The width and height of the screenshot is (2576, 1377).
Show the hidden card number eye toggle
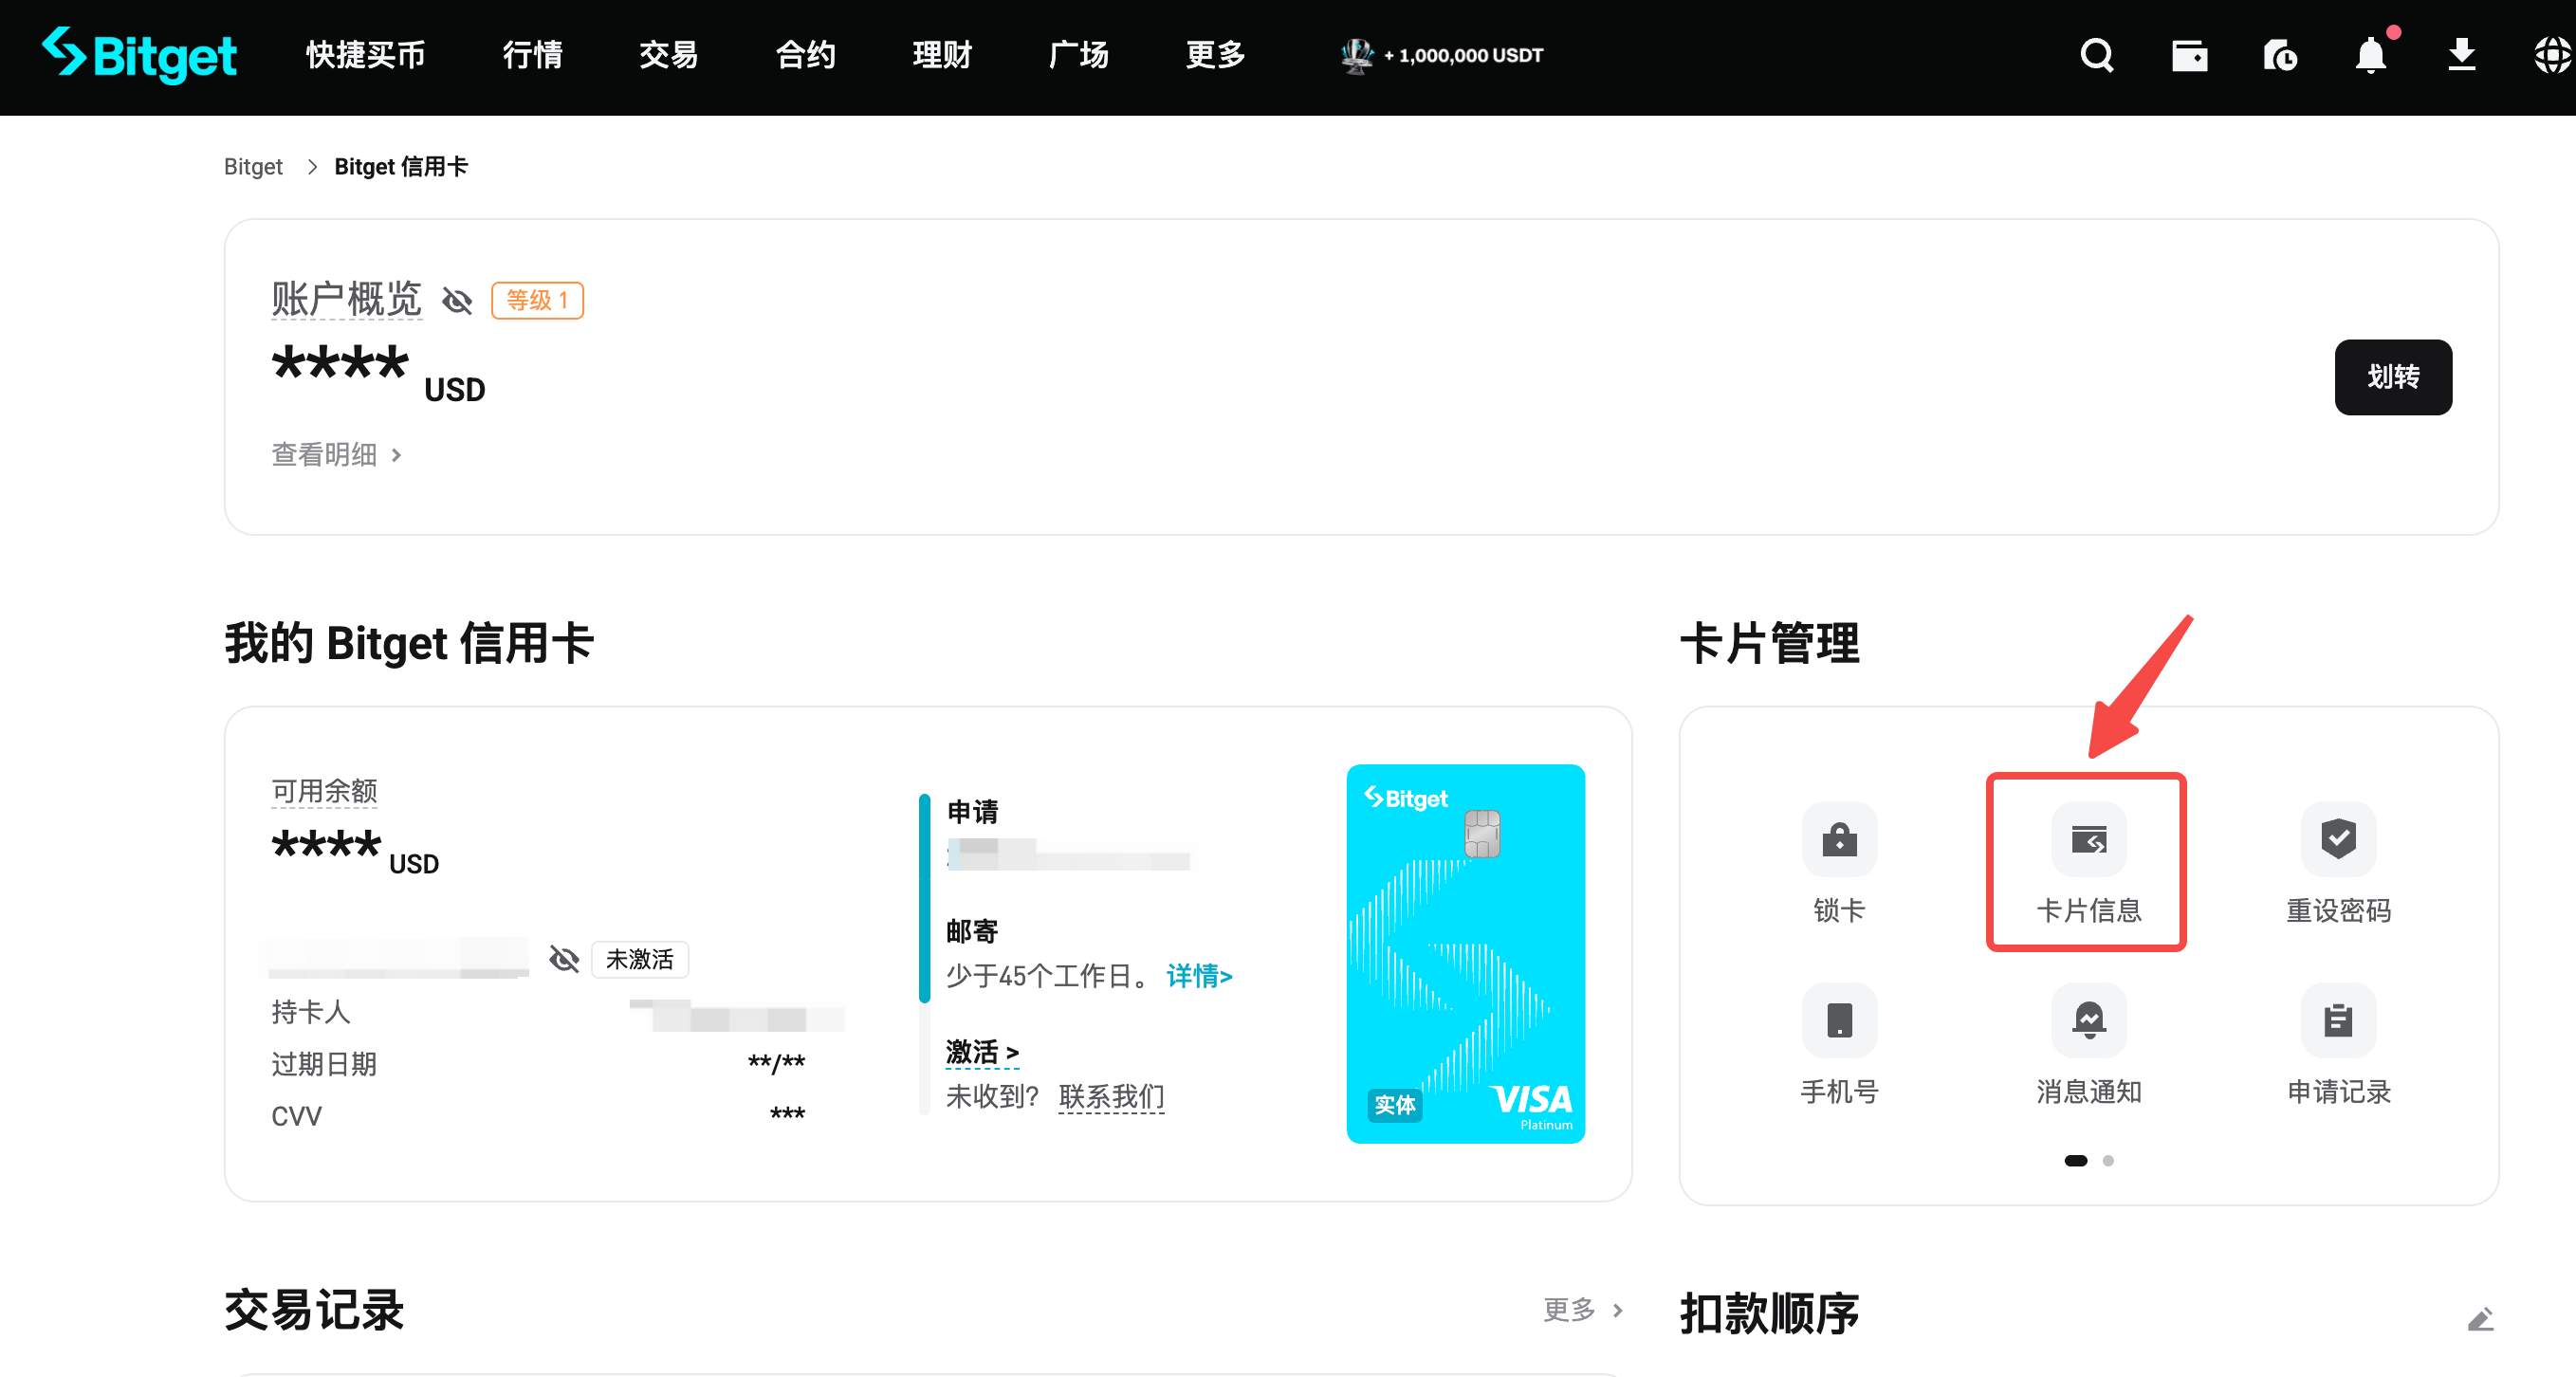pyautogui.click(x=564, y=959)
